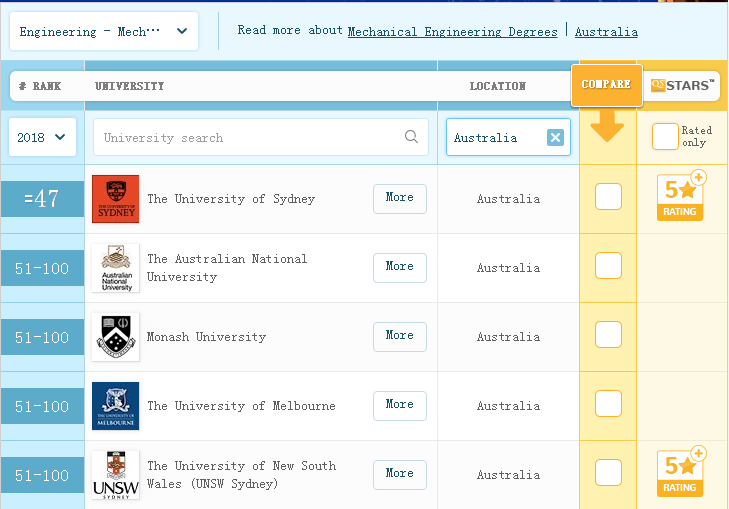The height and width of the screenshot is (509, 729).
Task: Open the Mechanical Engineering Degrees link
Action: pyautogui.click(x=452, y=32)
